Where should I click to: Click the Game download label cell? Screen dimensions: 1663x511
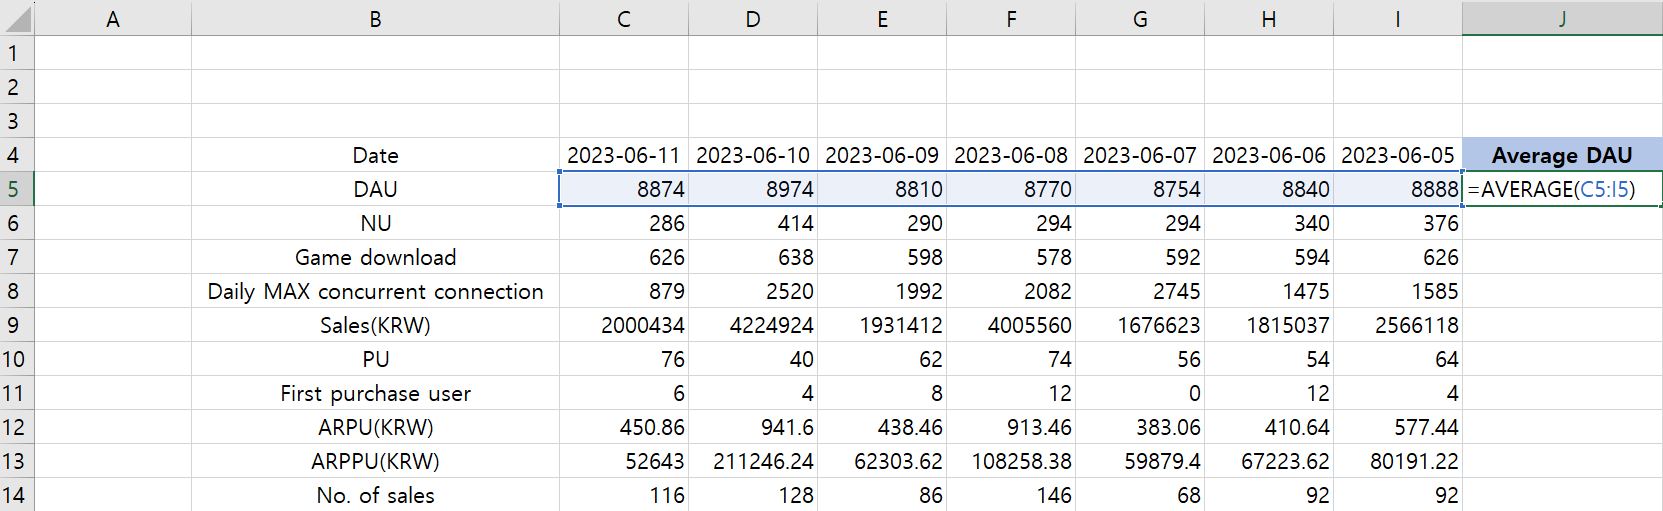(375, 257)
